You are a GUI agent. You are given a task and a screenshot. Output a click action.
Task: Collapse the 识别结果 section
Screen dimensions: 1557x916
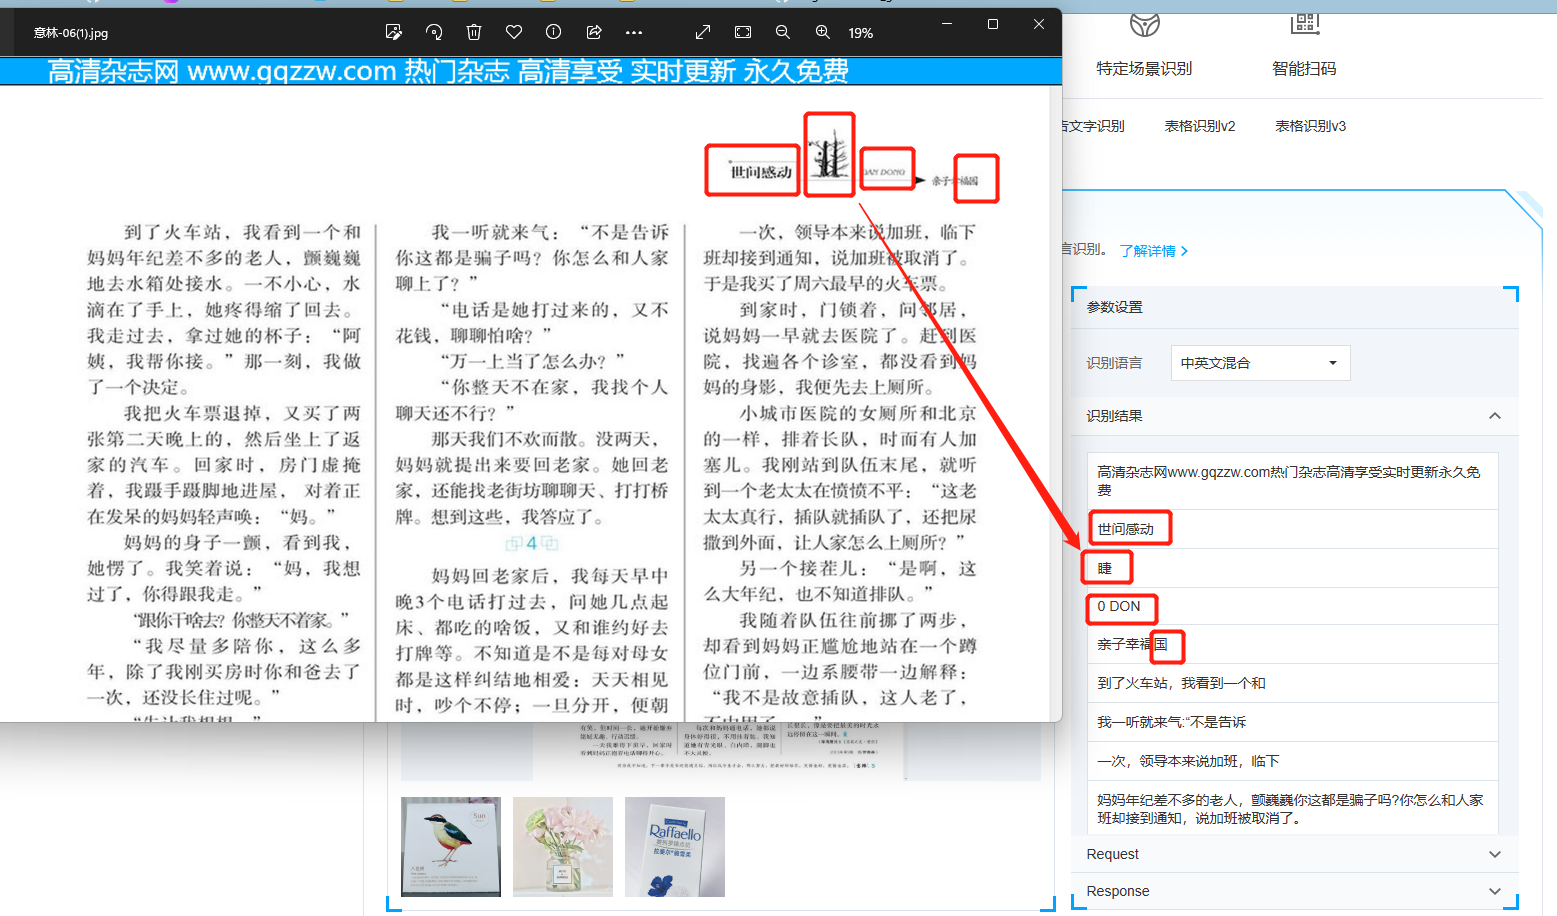point(1494,416)
